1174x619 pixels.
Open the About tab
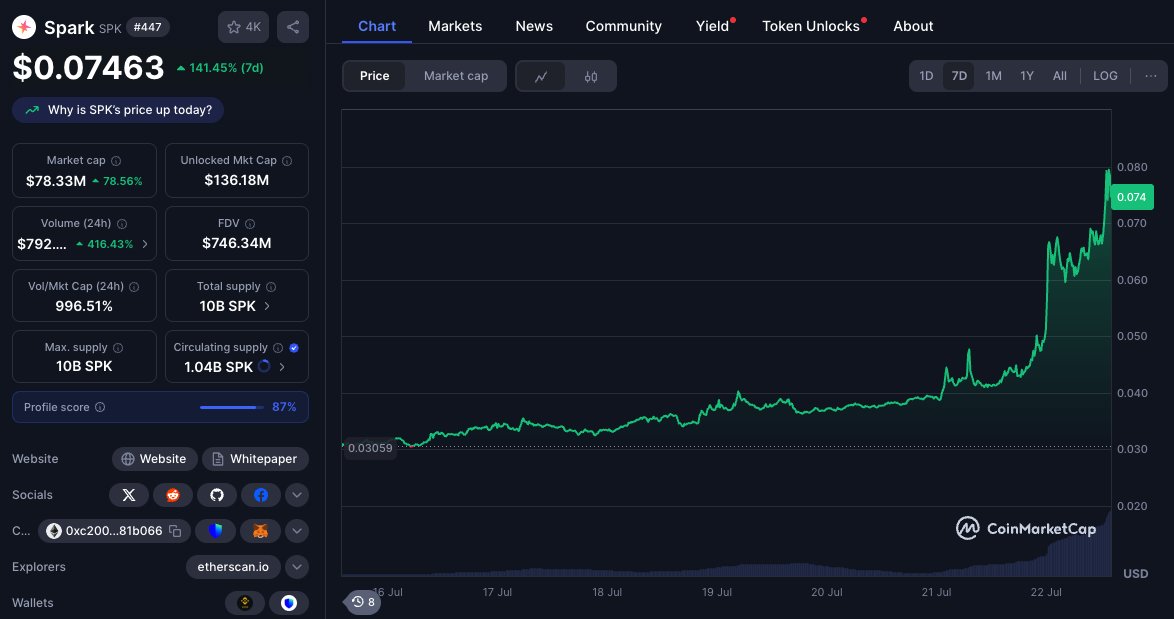coord(913,26)
